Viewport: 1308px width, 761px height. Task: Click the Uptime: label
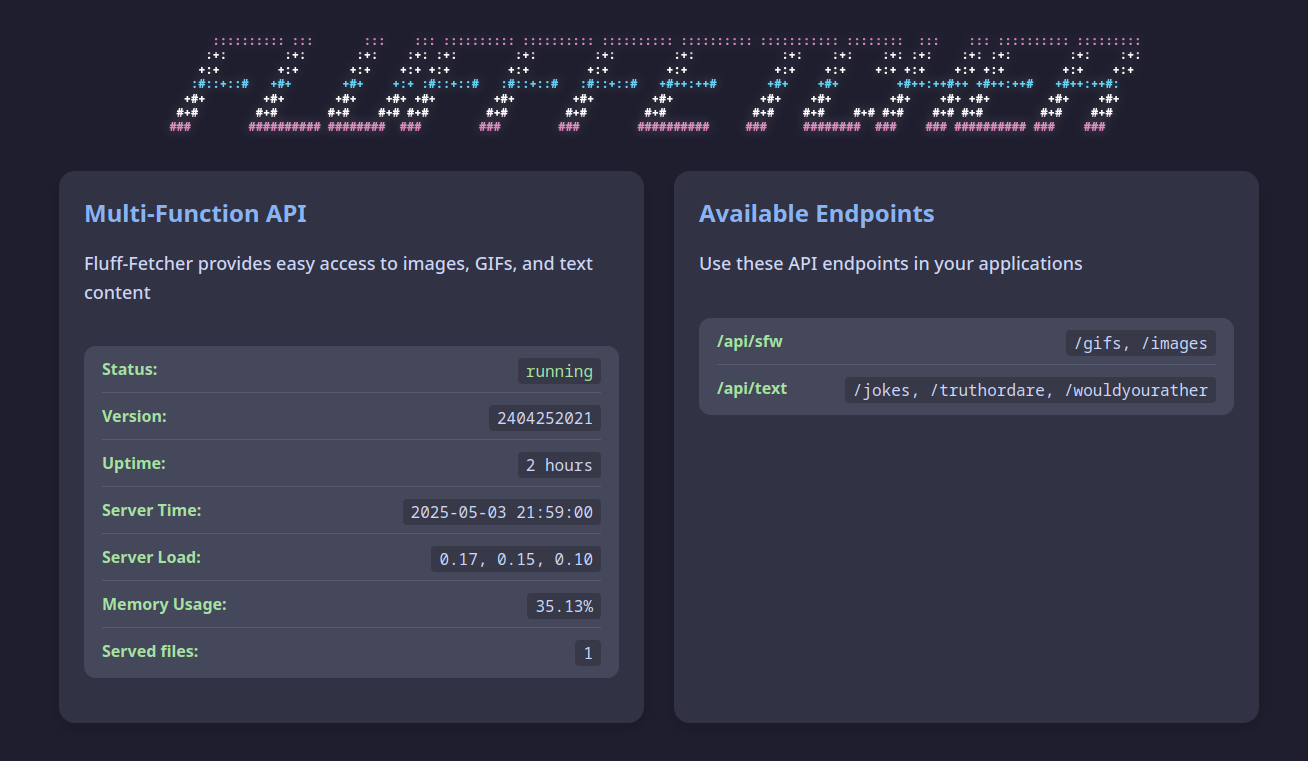coord(134,464)
